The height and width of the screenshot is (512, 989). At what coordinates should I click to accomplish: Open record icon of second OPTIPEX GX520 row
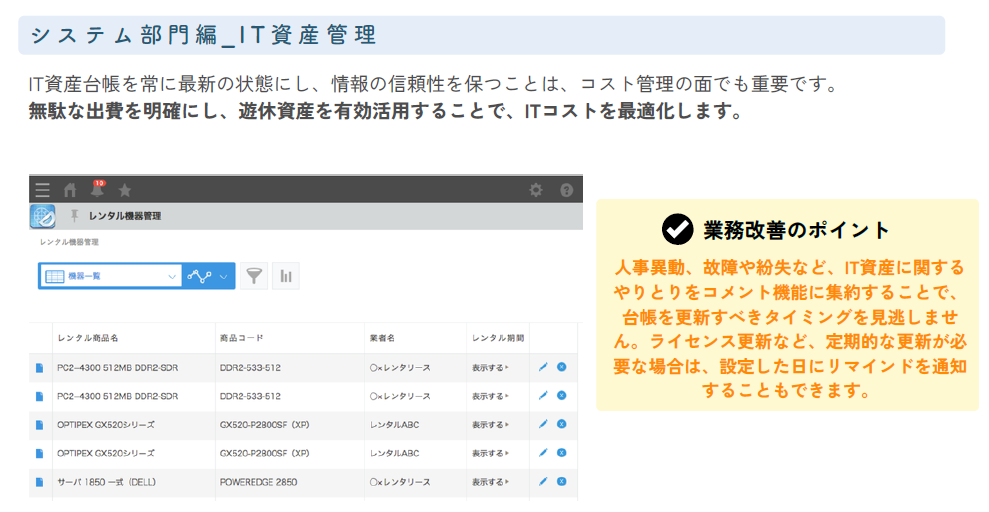tap(39, 453)
